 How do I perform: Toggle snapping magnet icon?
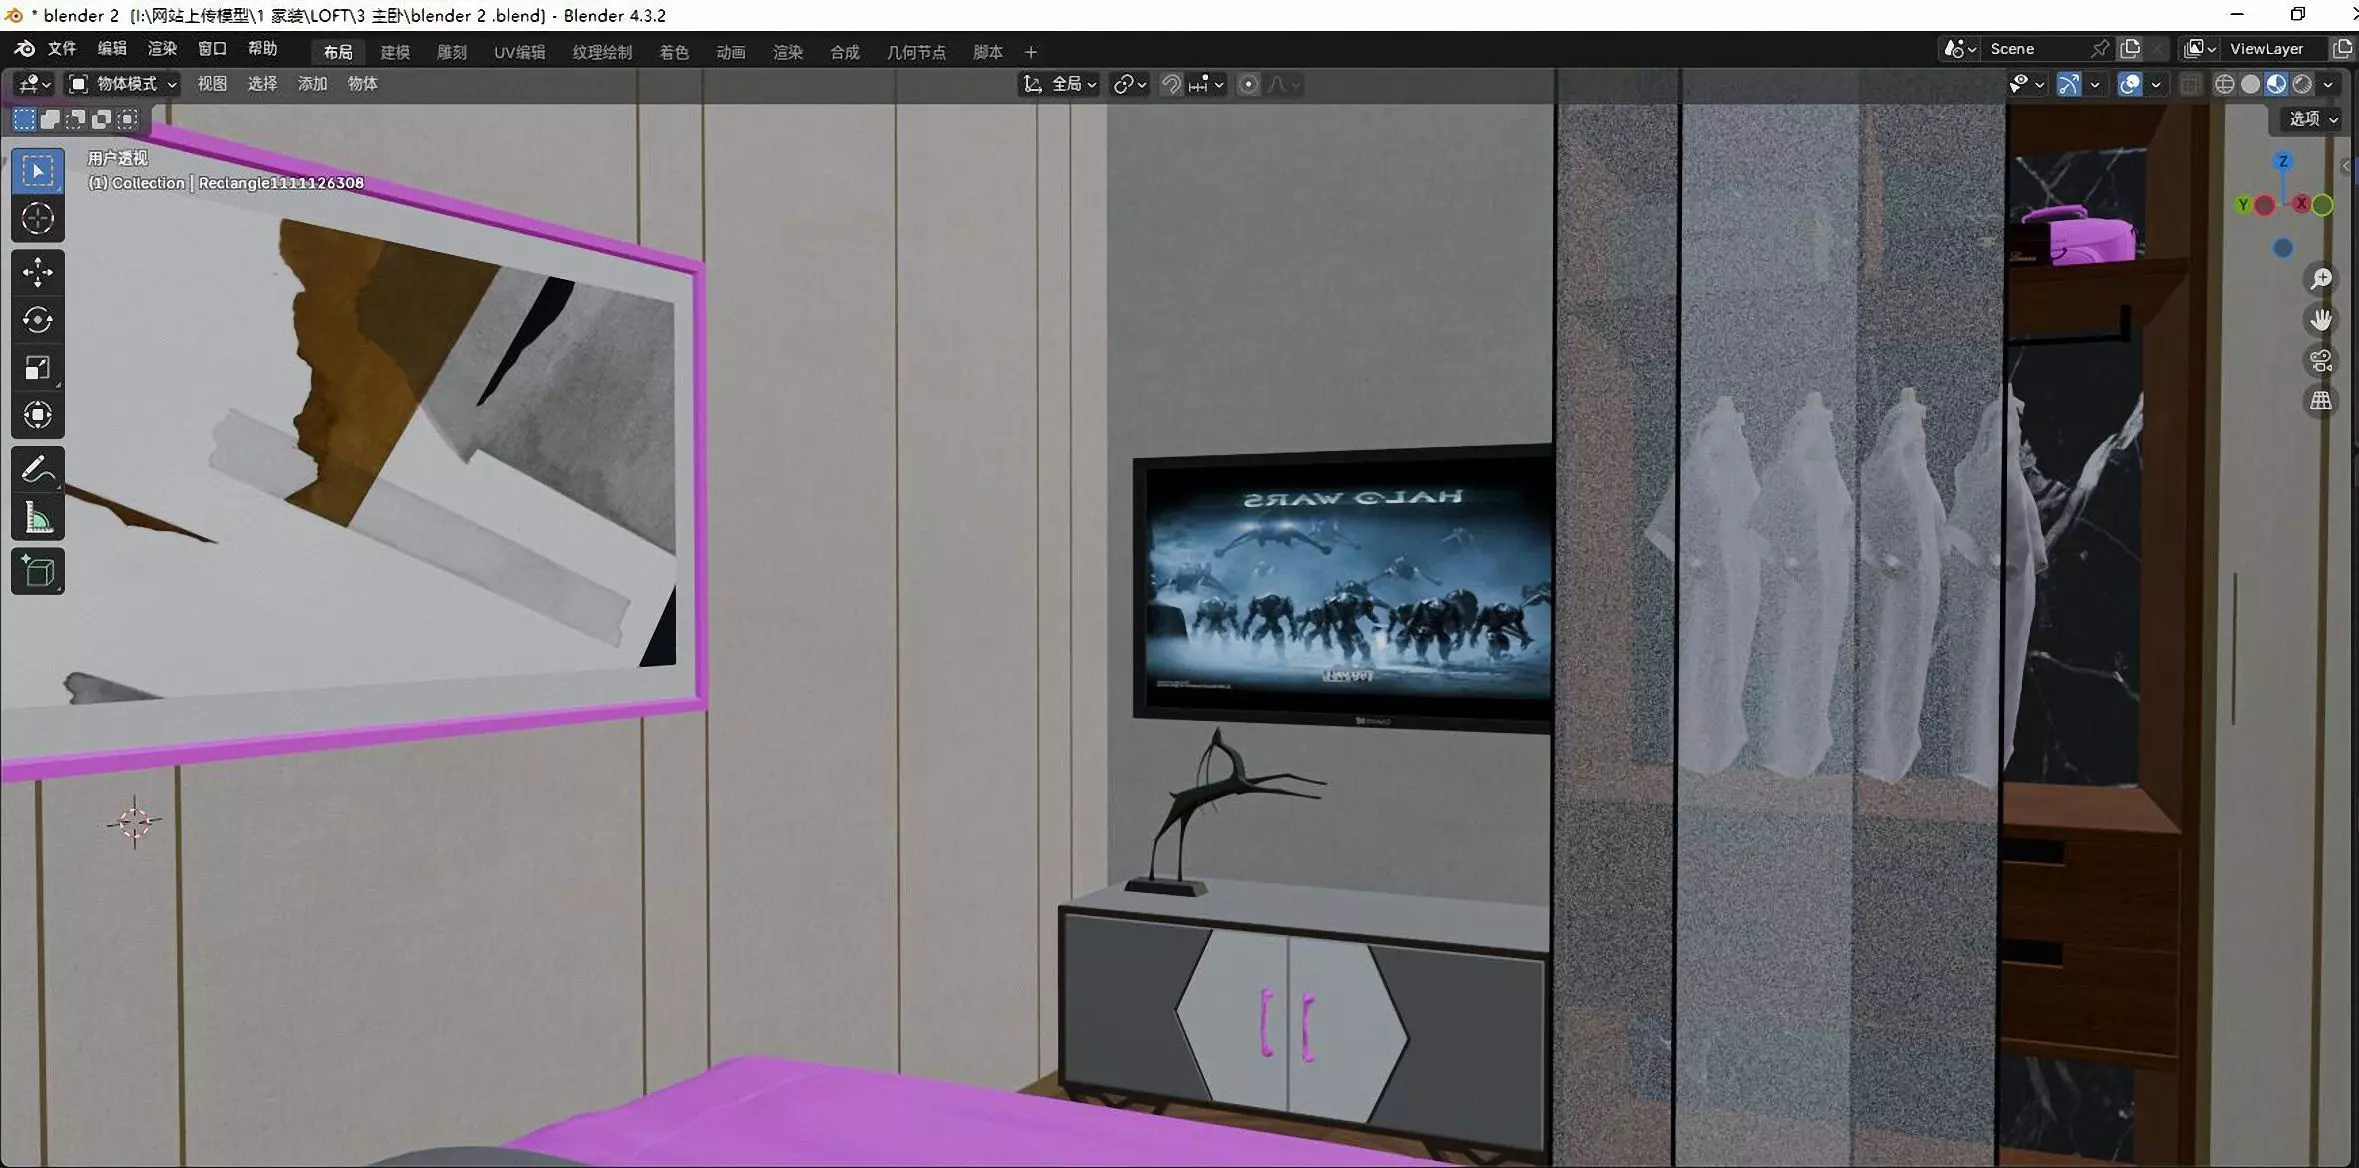[1171, 85]
